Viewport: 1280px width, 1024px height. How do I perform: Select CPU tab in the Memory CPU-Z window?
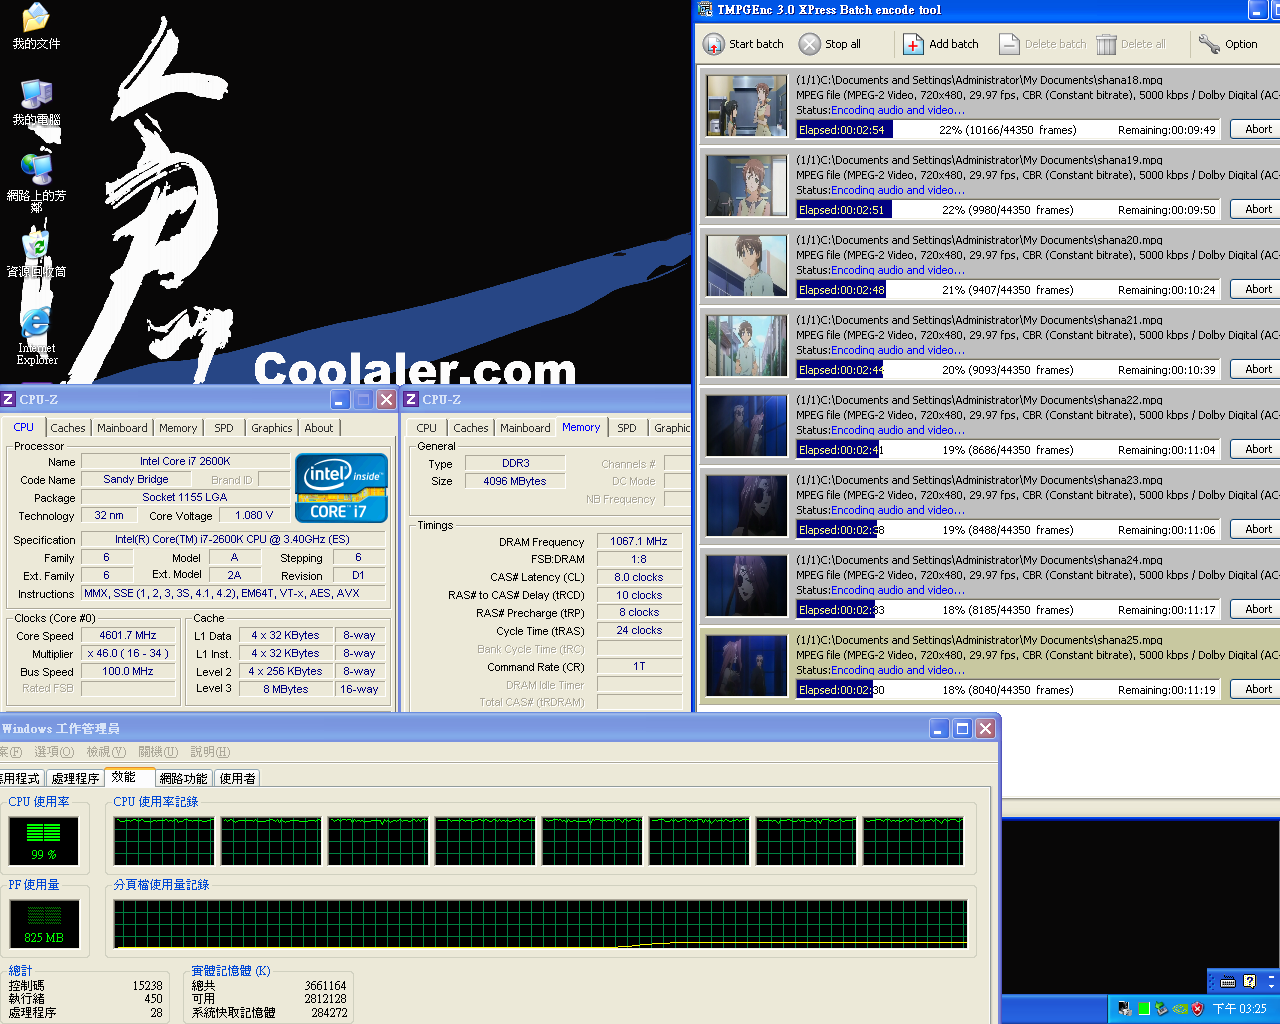pyautogui.click(x=426, y=428)
